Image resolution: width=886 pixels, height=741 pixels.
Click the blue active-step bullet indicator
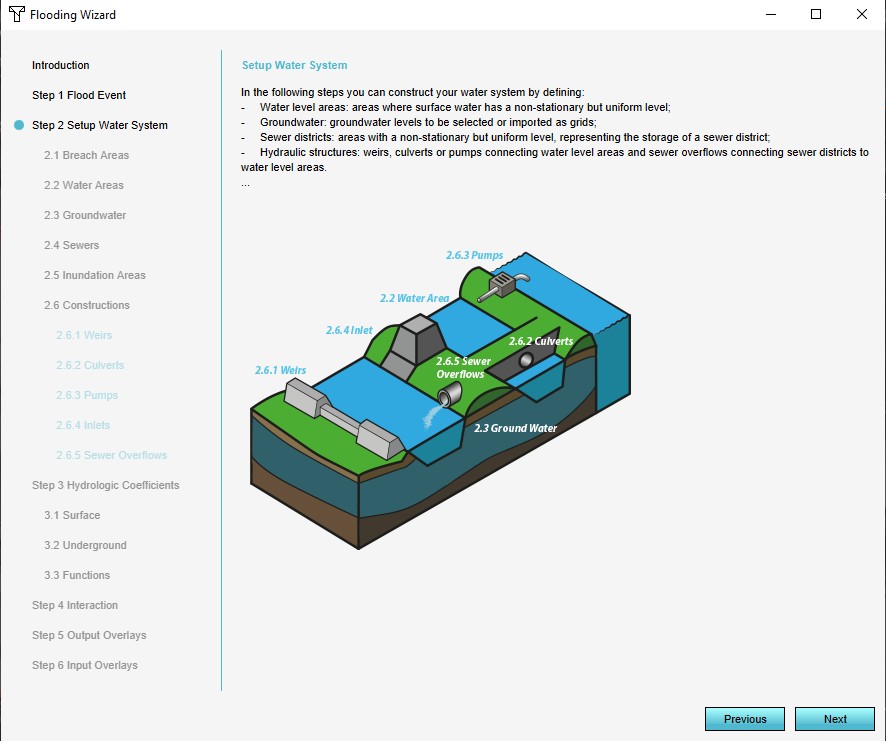pos(19,126)
